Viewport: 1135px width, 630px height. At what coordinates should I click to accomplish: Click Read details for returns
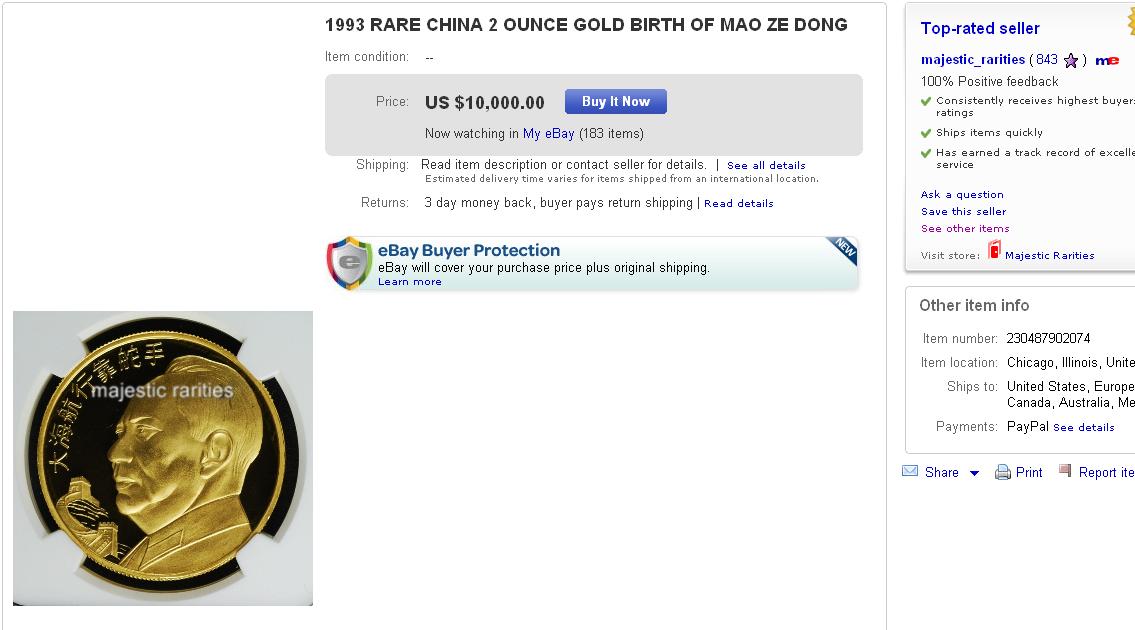pos(738,204)
